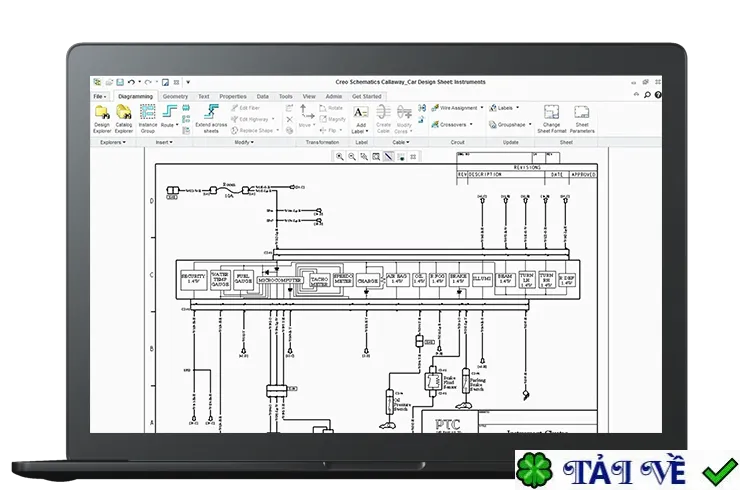Screen dimensions: 750x500
Task: Click the TẢI VỀ download button
Action: point(626,471)
